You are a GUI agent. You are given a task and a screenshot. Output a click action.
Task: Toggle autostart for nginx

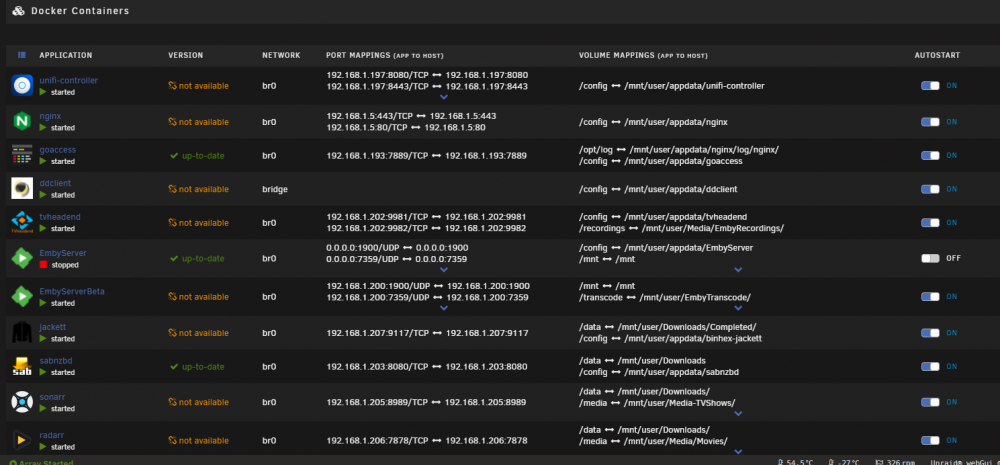(930, 122)
